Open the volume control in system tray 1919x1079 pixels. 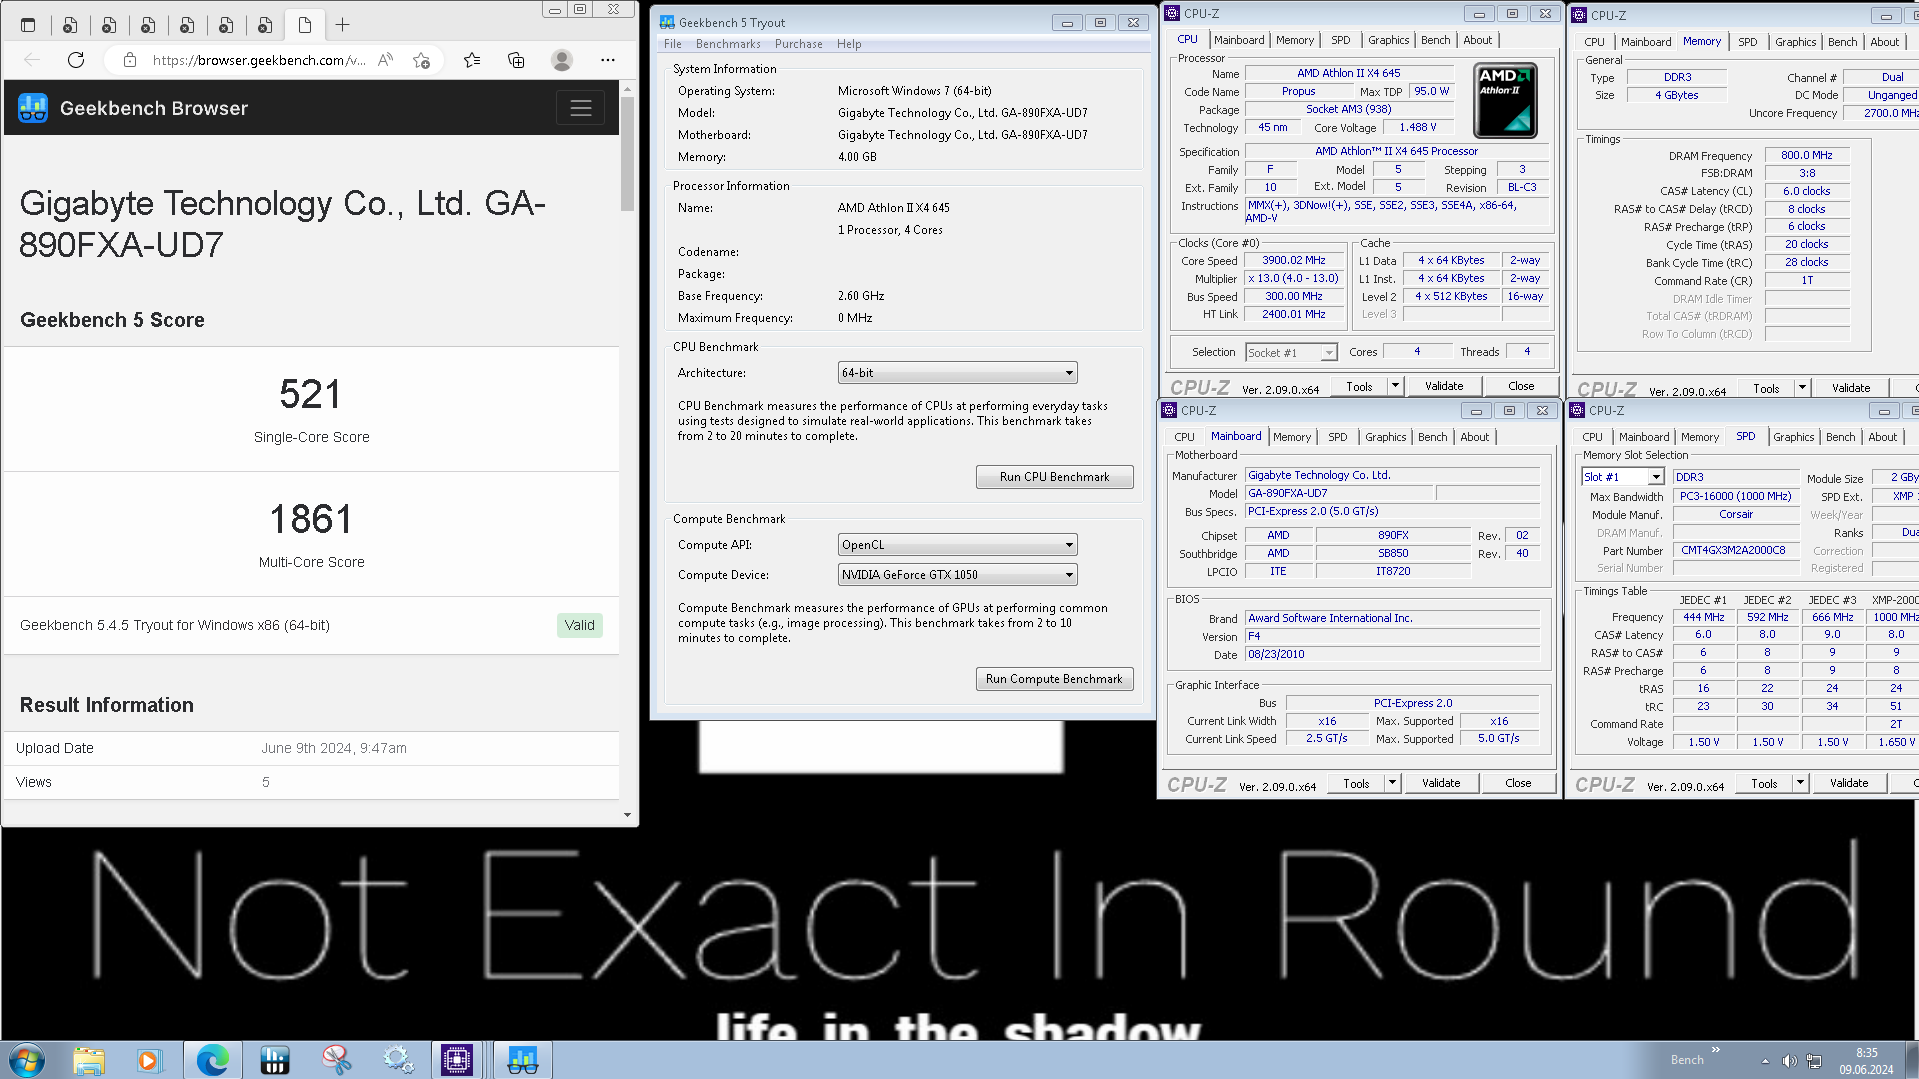(x=1789, y=1061)
